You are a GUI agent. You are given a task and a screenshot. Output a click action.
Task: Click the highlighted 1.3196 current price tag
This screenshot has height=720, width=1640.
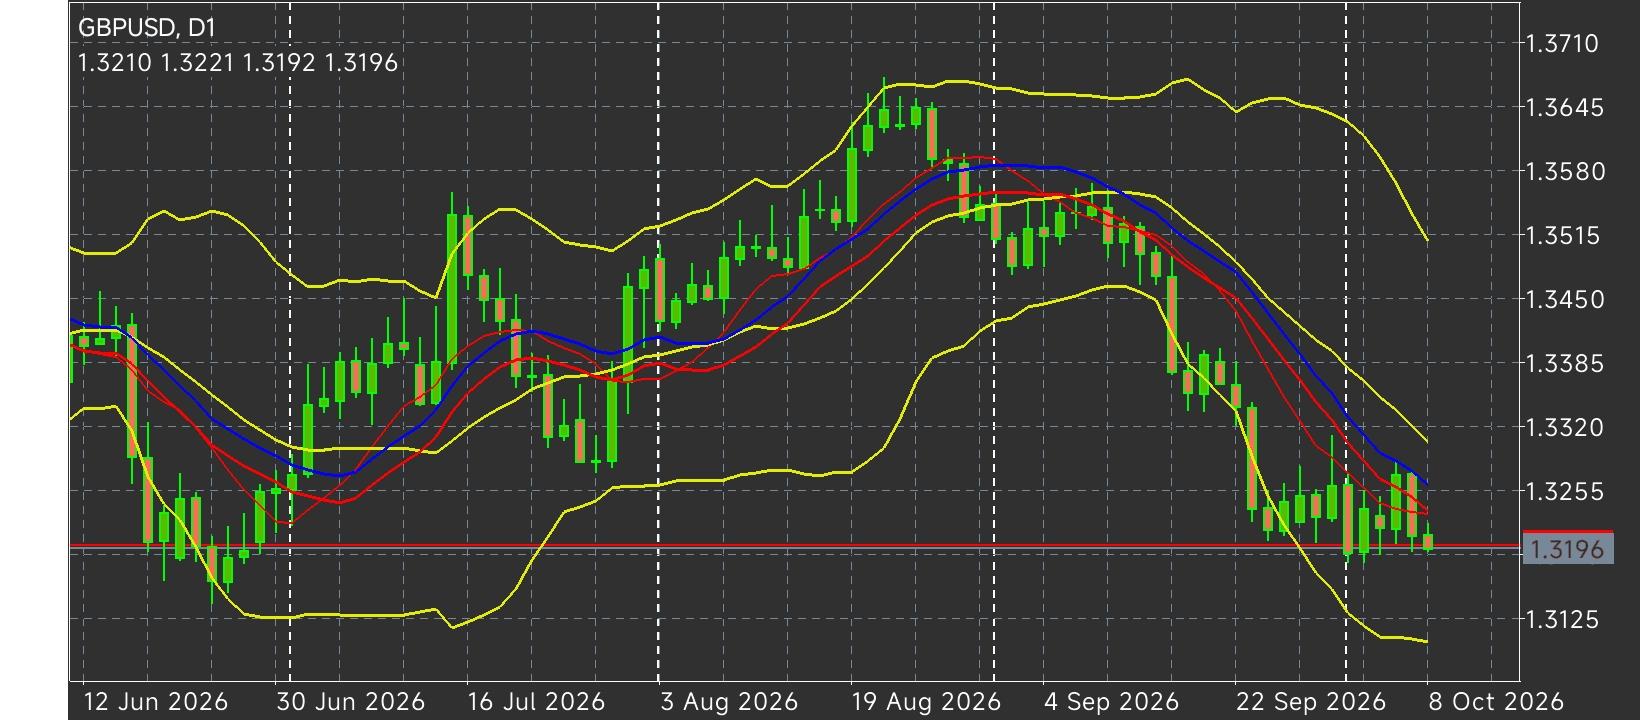(1567, 548)
